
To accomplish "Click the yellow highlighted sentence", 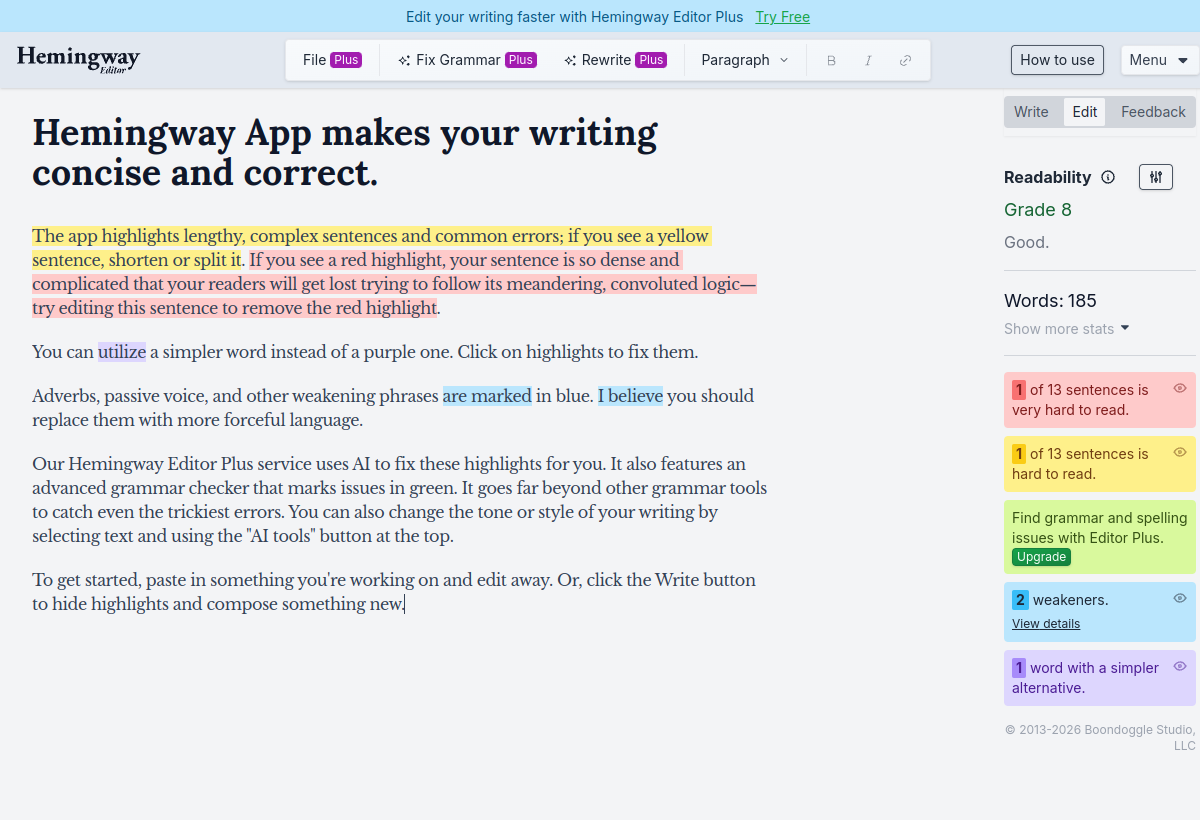I will (x=371, y=248).
